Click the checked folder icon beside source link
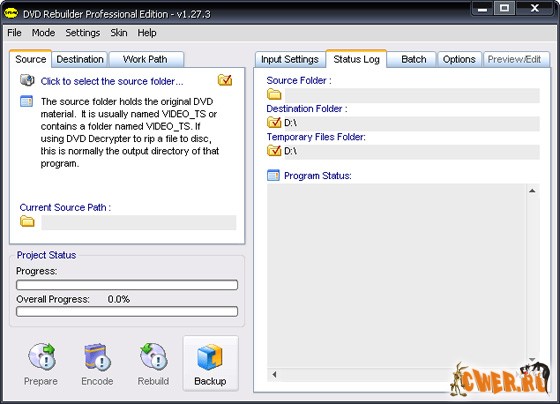560x404 pixels. tap(225, 80)
